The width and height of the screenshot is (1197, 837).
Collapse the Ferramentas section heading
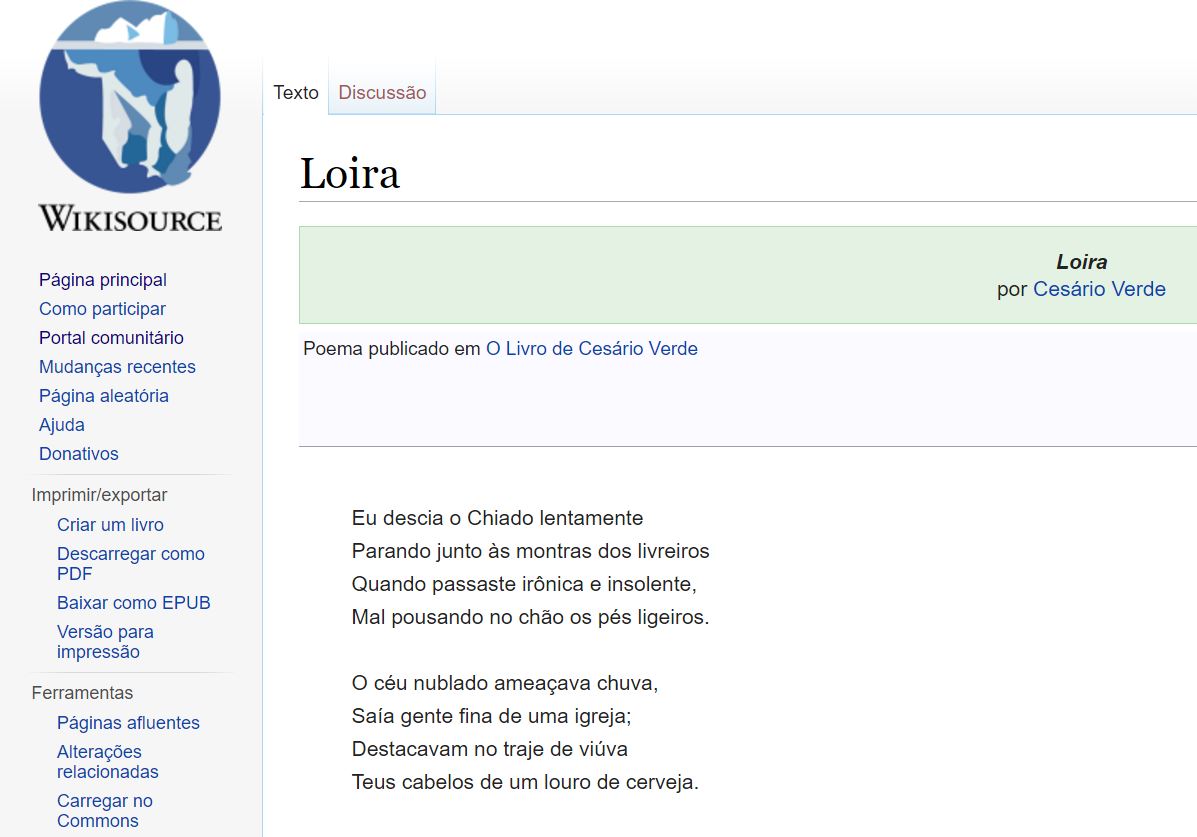(82, 693)
